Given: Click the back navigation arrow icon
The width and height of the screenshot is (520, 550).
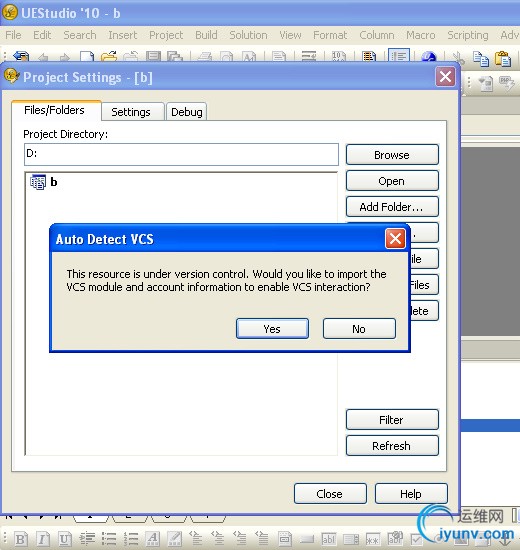Looking at the screenshot, I should pyautogui.click(x=43, y=57).
